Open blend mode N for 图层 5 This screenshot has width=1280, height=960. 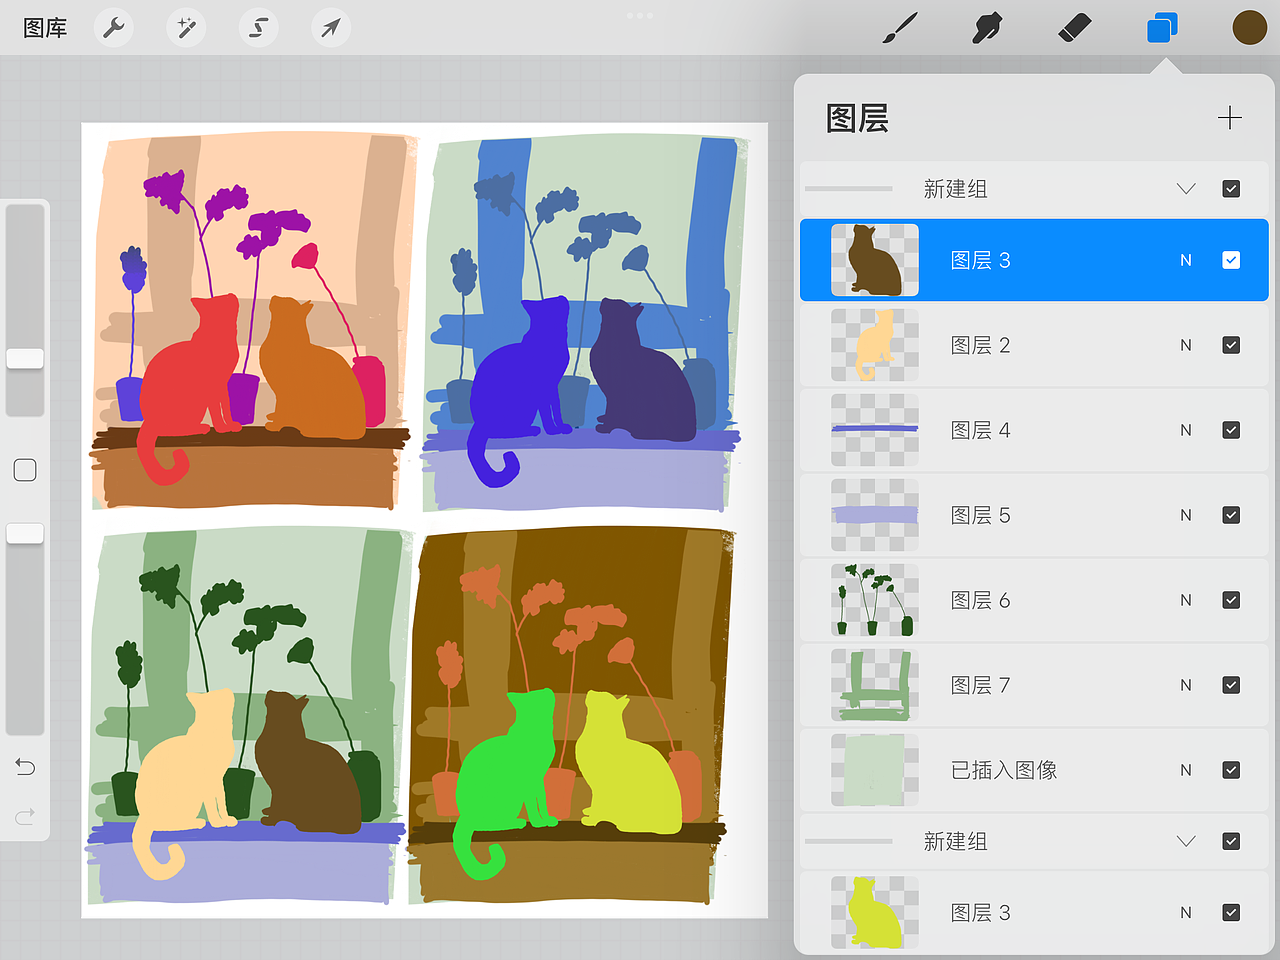click(x=1186, y=515)
